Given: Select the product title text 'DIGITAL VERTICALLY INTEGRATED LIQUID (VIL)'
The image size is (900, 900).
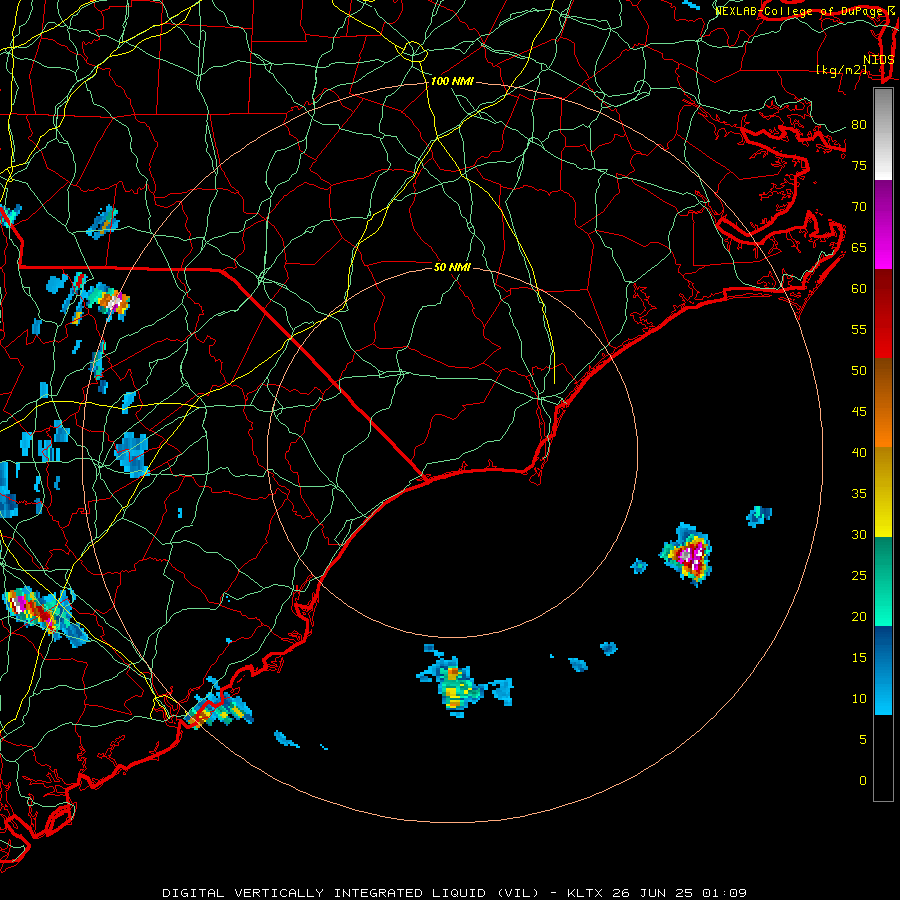Looking at the screenshot, I should [351, 893].
